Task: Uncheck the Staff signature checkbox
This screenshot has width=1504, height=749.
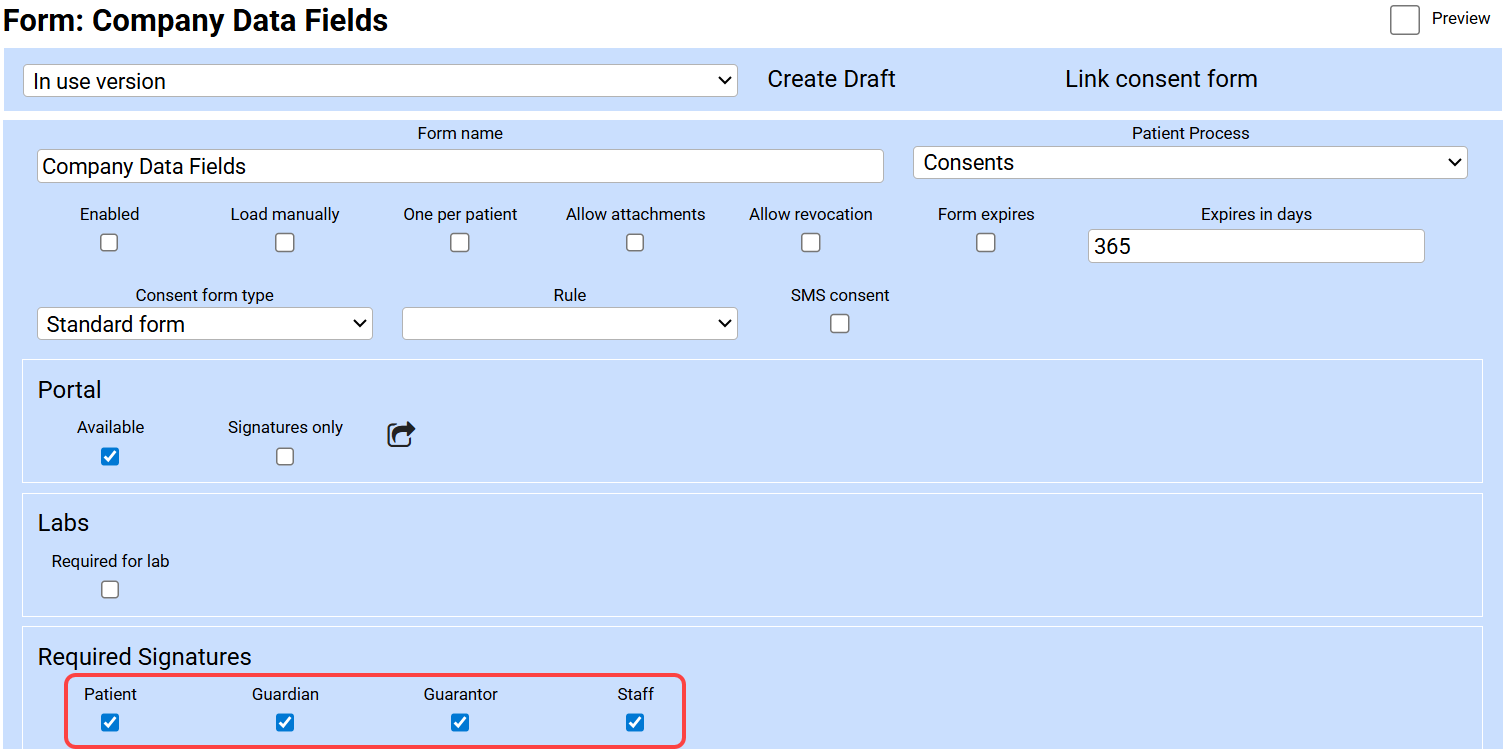Action: point(635,722)
